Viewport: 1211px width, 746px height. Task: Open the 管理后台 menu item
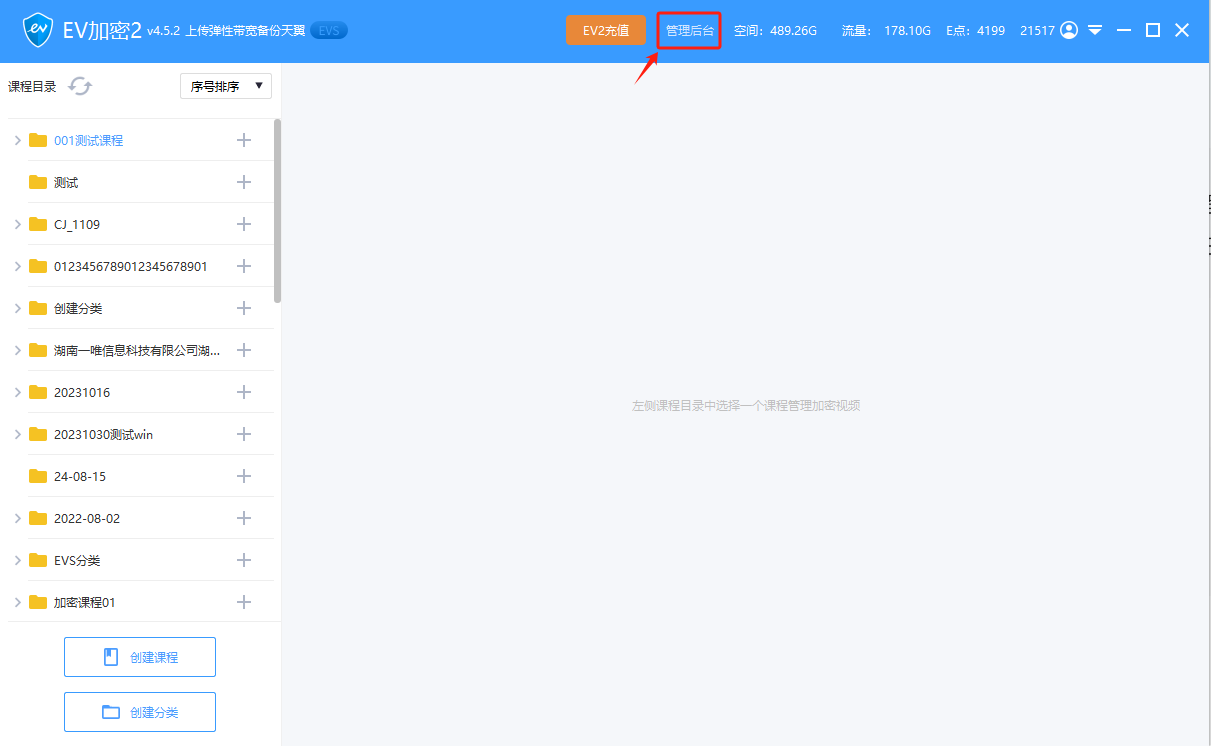coord(690,31)
